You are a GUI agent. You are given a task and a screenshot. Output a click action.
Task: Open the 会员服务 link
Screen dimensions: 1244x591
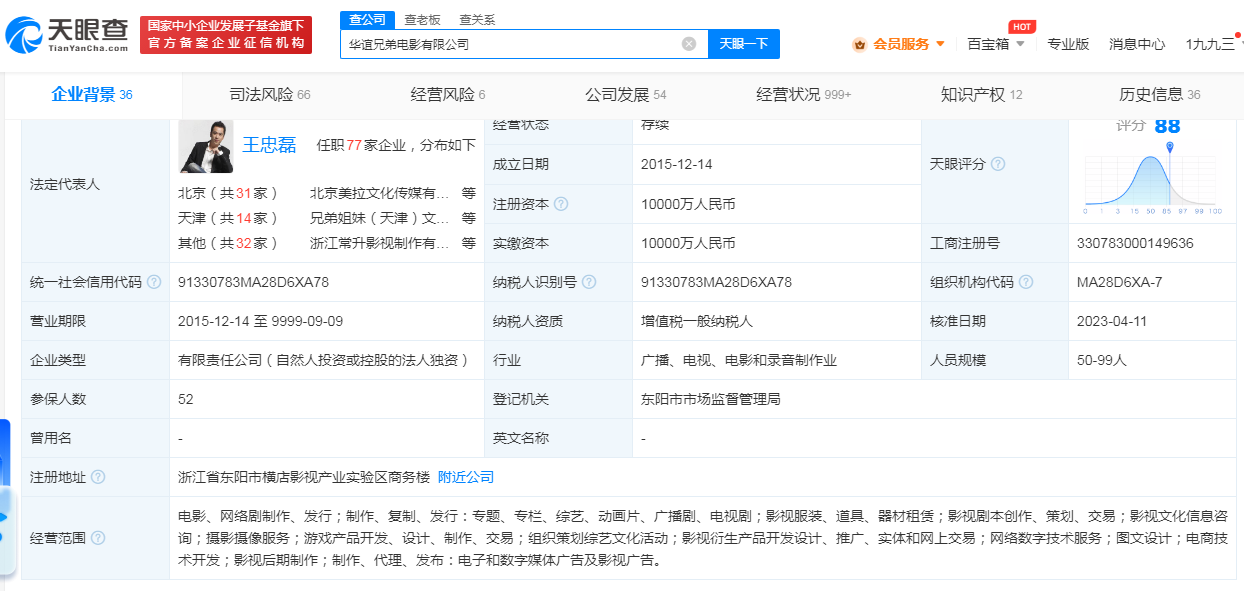click(901, 44)
